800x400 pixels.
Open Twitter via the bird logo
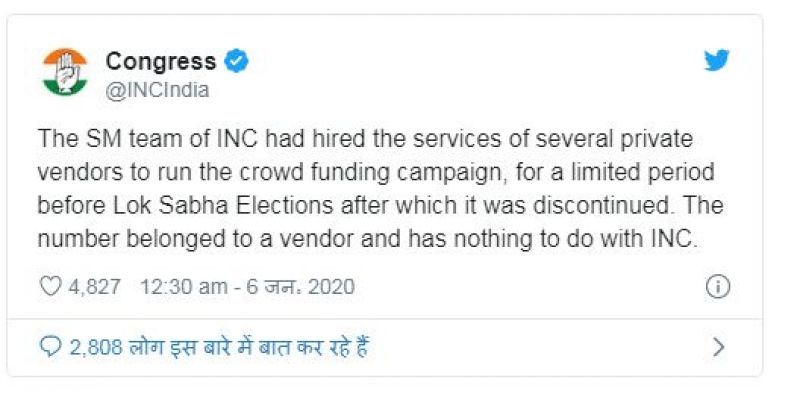coord(717,60)
